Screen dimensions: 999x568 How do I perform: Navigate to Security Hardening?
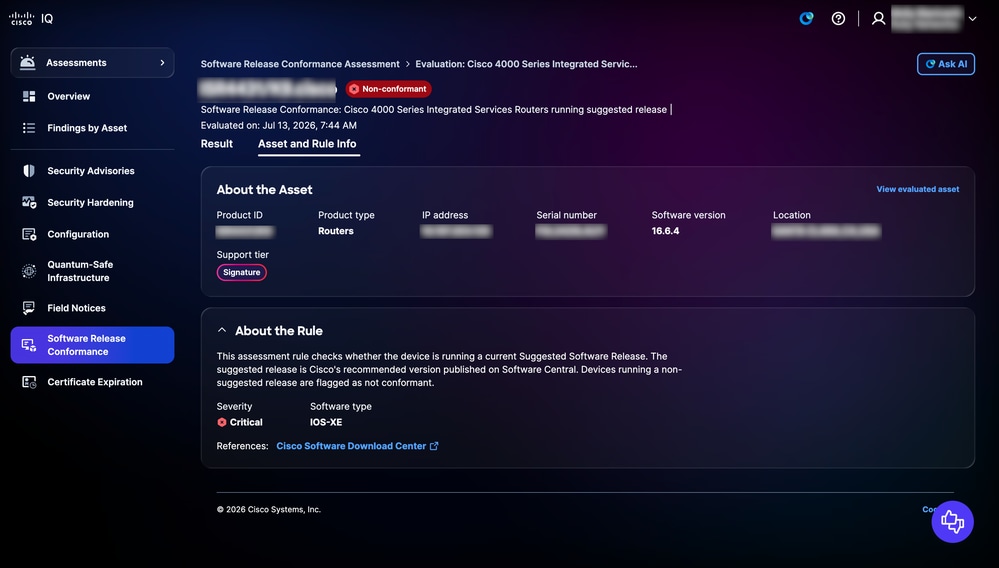point(92,202)
